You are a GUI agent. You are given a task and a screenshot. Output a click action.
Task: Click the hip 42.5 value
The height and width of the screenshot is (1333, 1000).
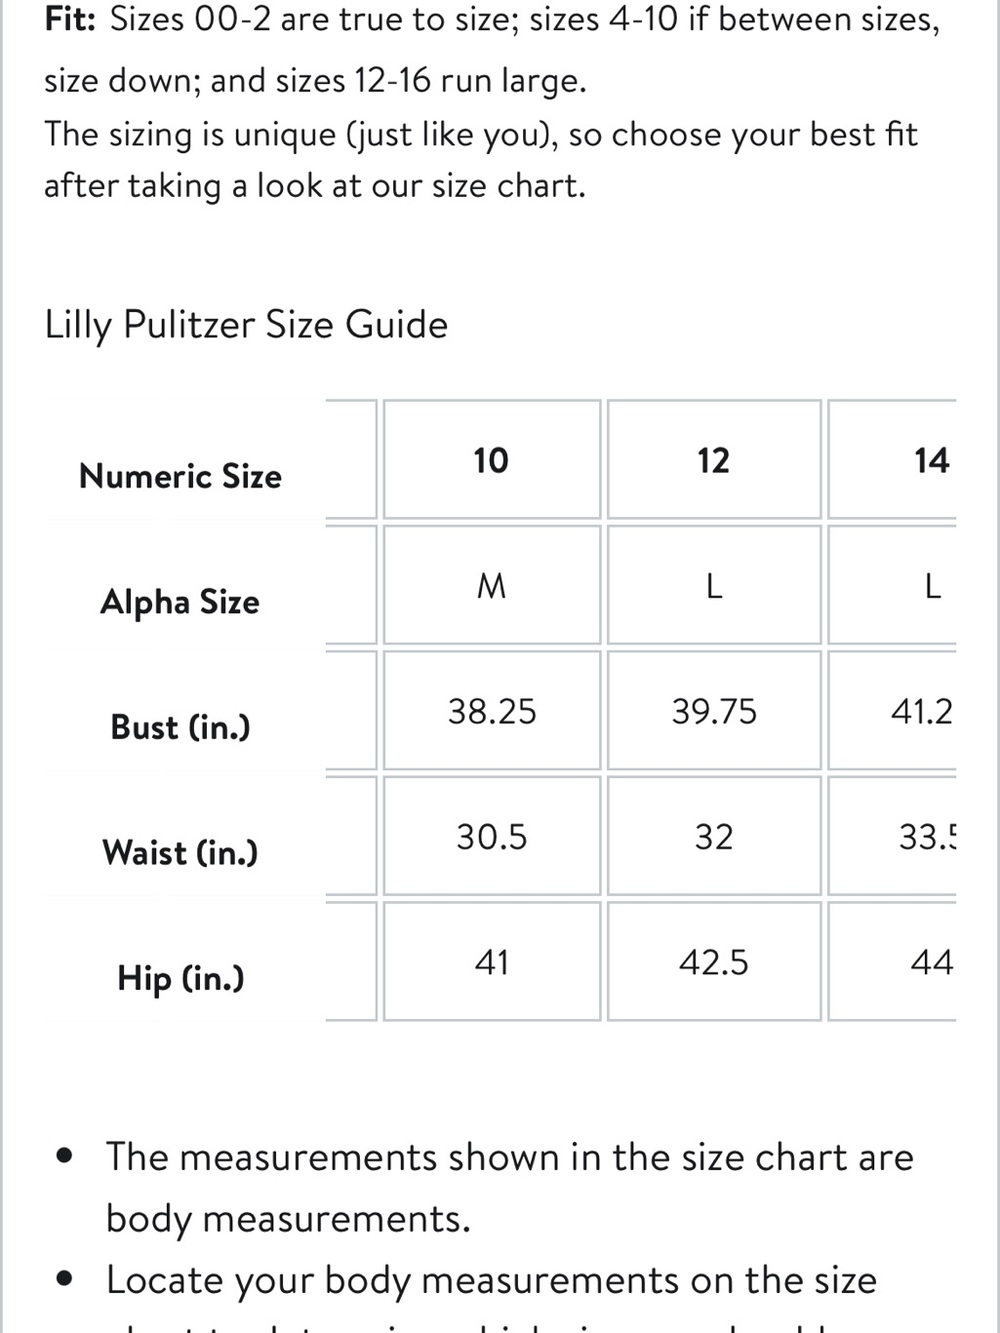click(x=714, y=962)
